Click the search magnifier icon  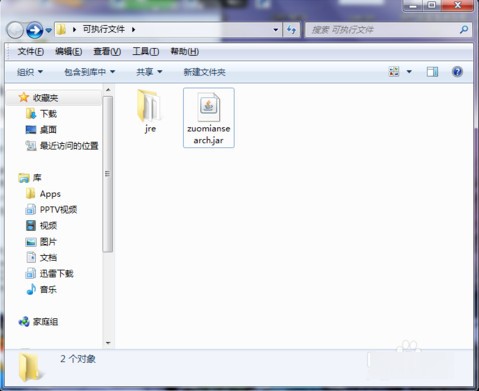click(x=464, y=30)
